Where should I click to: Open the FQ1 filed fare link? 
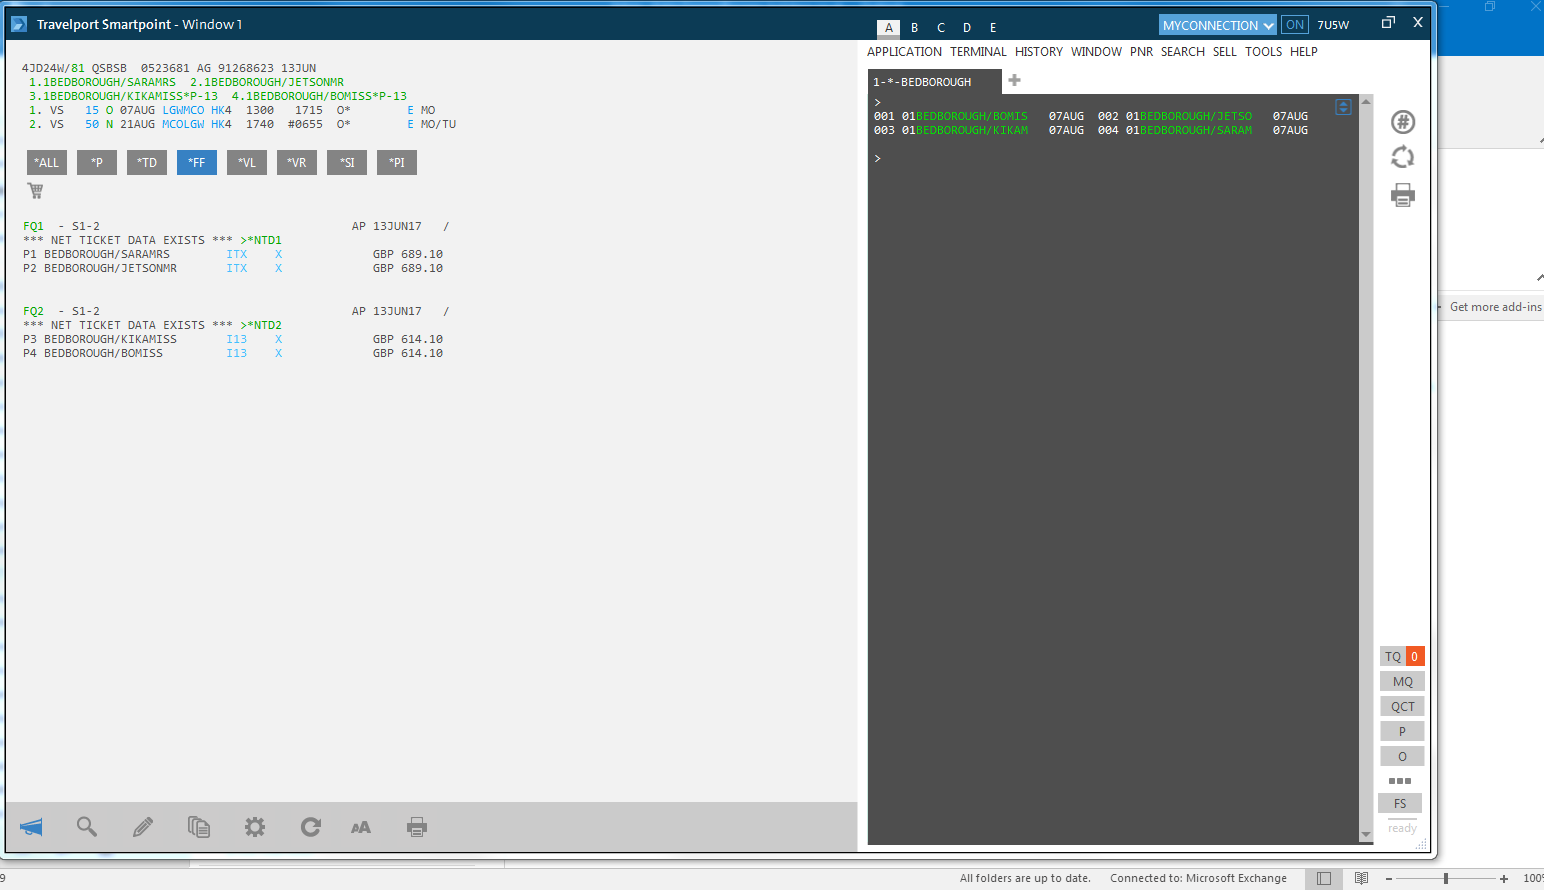tap(33, 226)
